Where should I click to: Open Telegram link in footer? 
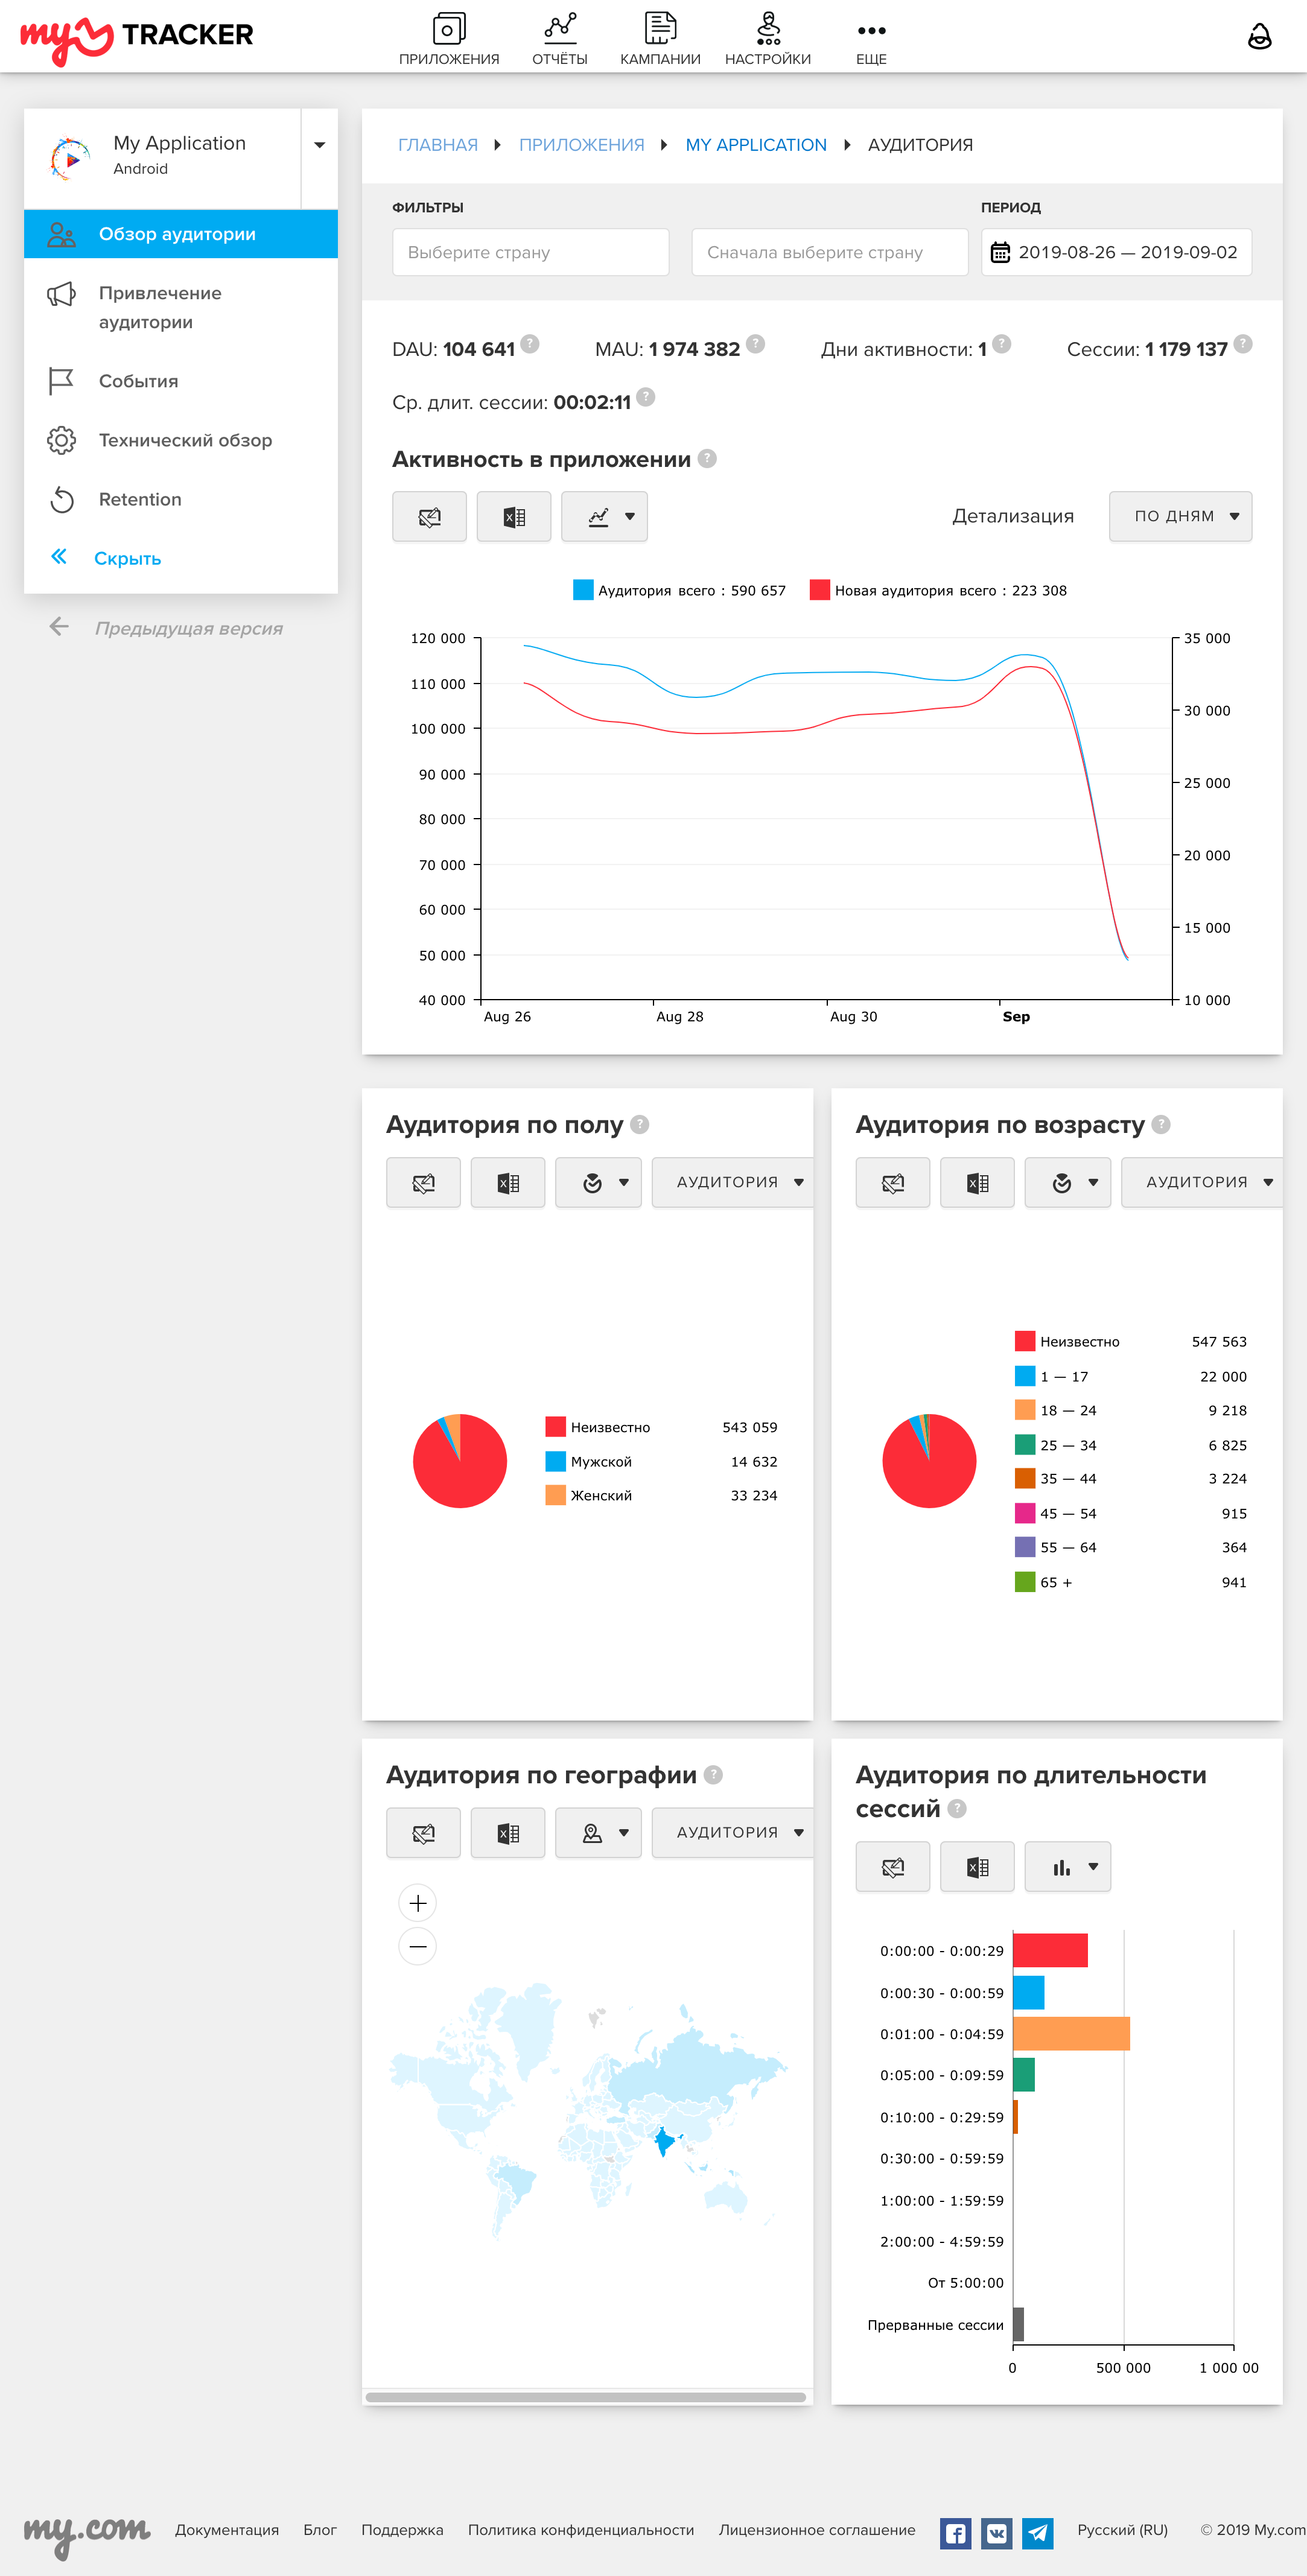(x=1038, y=2533)
